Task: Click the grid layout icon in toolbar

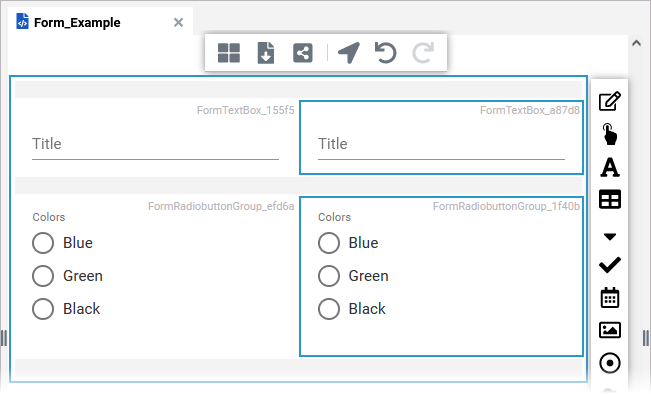Action: click(x=229, y=53)
